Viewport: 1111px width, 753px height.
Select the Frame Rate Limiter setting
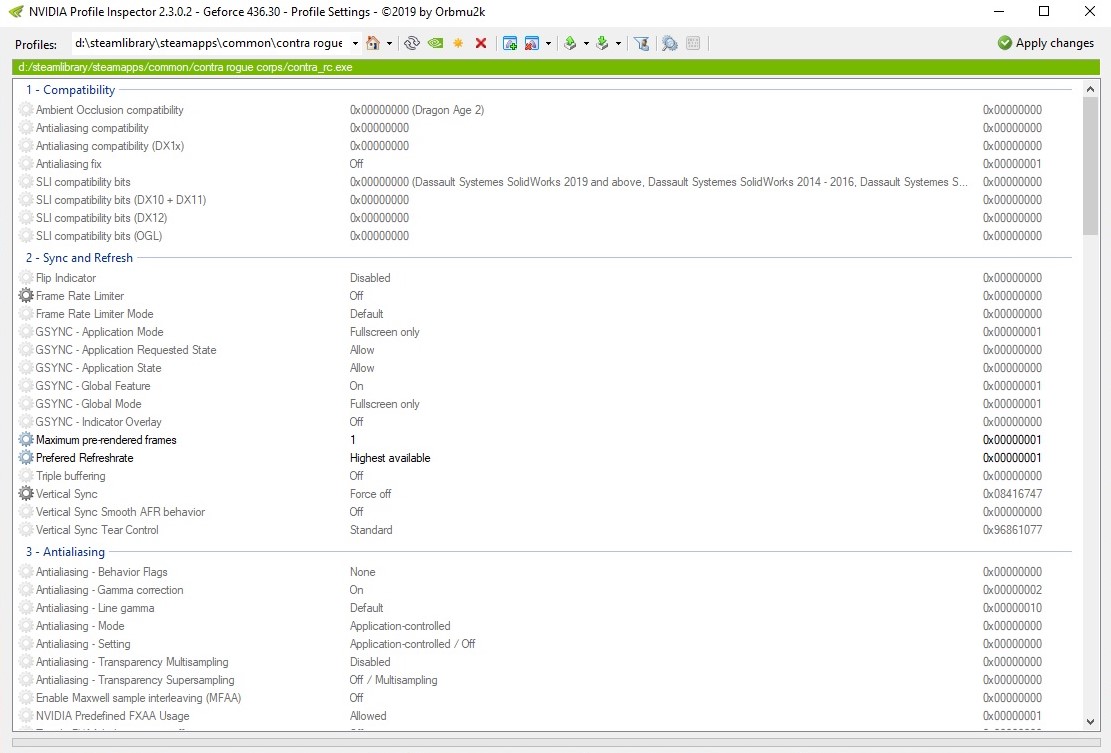coord(80,296)
